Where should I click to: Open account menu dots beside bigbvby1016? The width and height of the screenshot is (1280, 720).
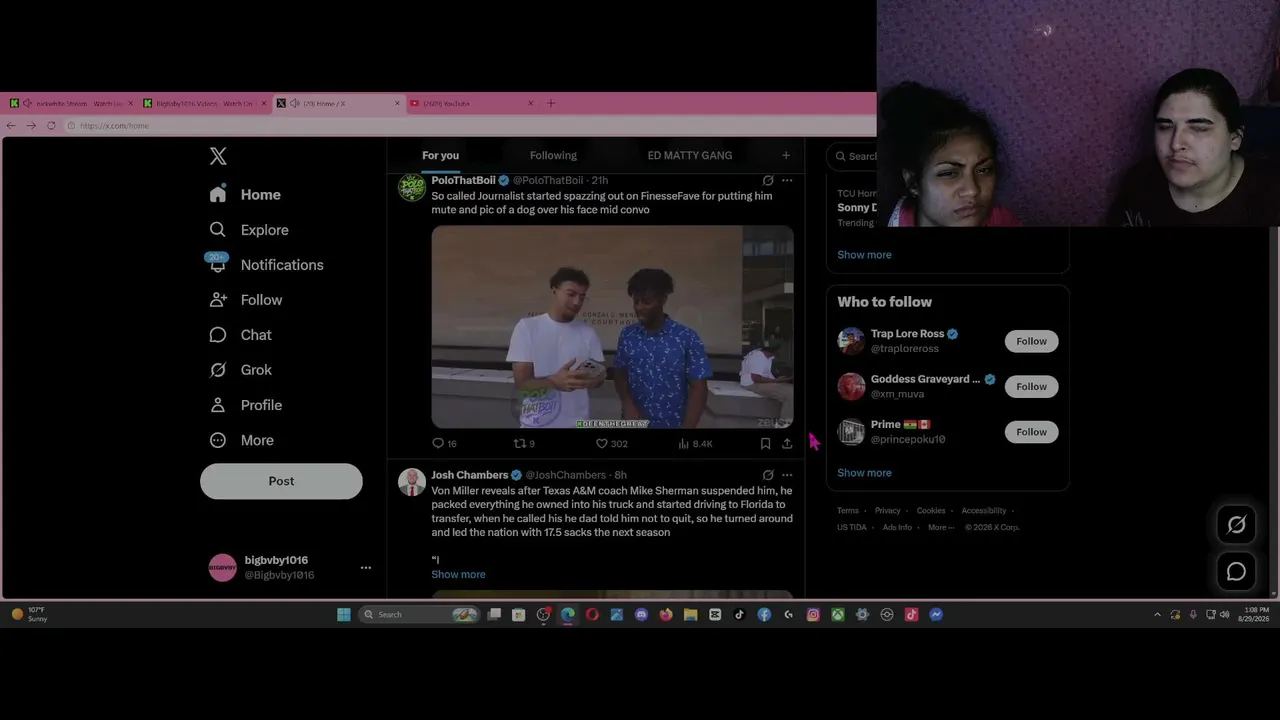click(x=366, y=568)
